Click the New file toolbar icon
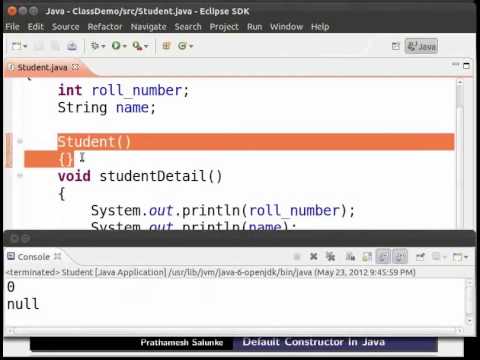The image size is (480, 360). [16, 46]
